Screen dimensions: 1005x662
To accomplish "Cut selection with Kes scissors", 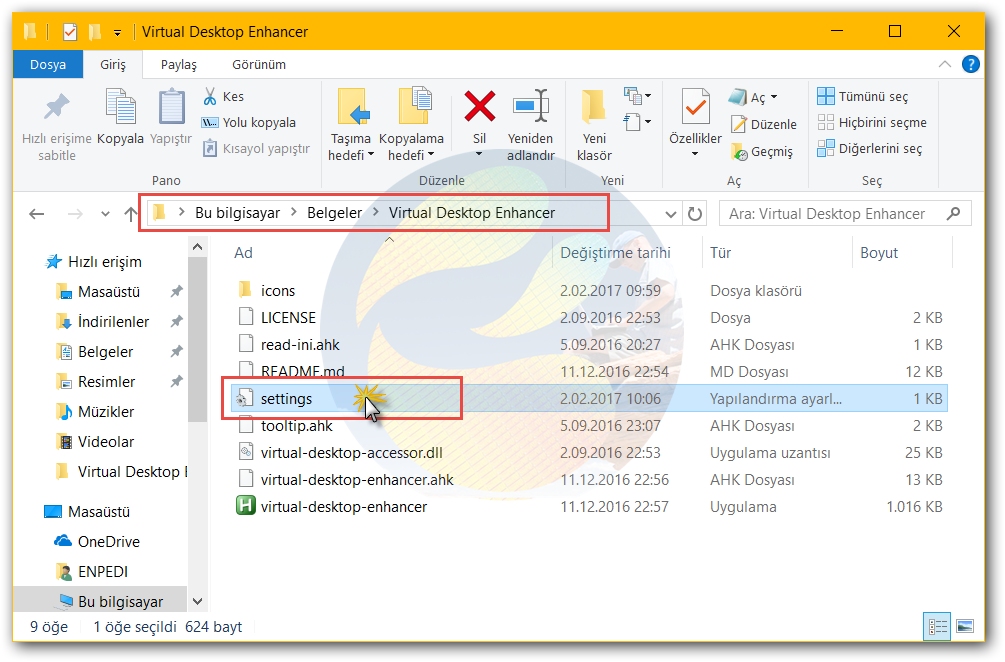I will coord(224,96).
